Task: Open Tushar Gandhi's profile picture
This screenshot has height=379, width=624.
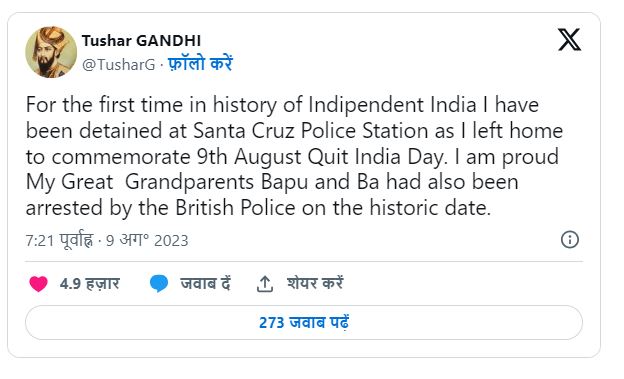Action: (51, 52)
